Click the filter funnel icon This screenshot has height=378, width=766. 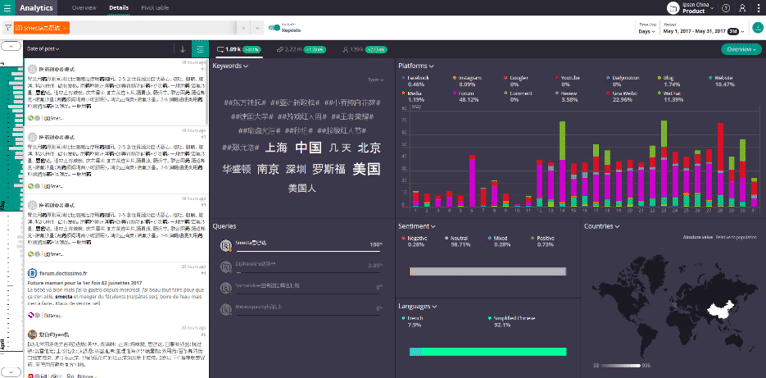(8, 28)
